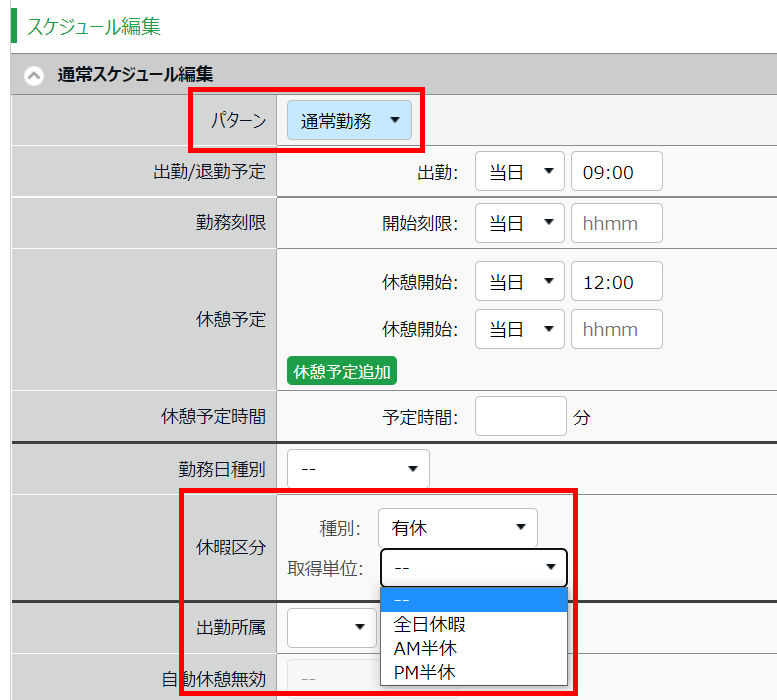Click the 取得単位 dropdown box
This screenshot has width=777, height=700.
point(473,568)
